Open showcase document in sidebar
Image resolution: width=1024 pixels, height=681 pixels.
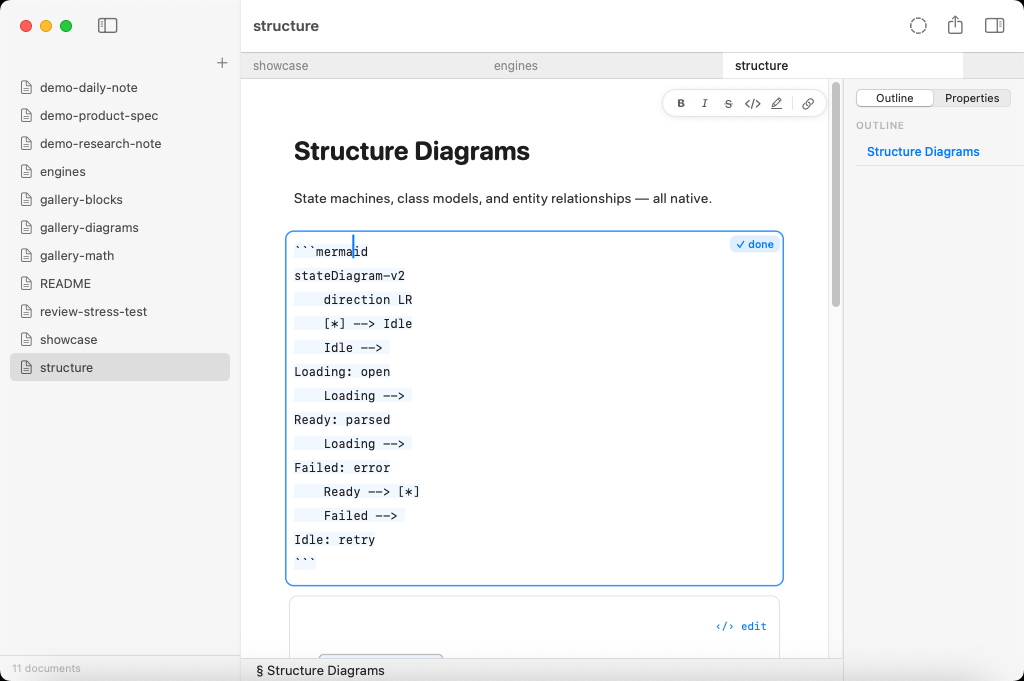click(120, 340)
